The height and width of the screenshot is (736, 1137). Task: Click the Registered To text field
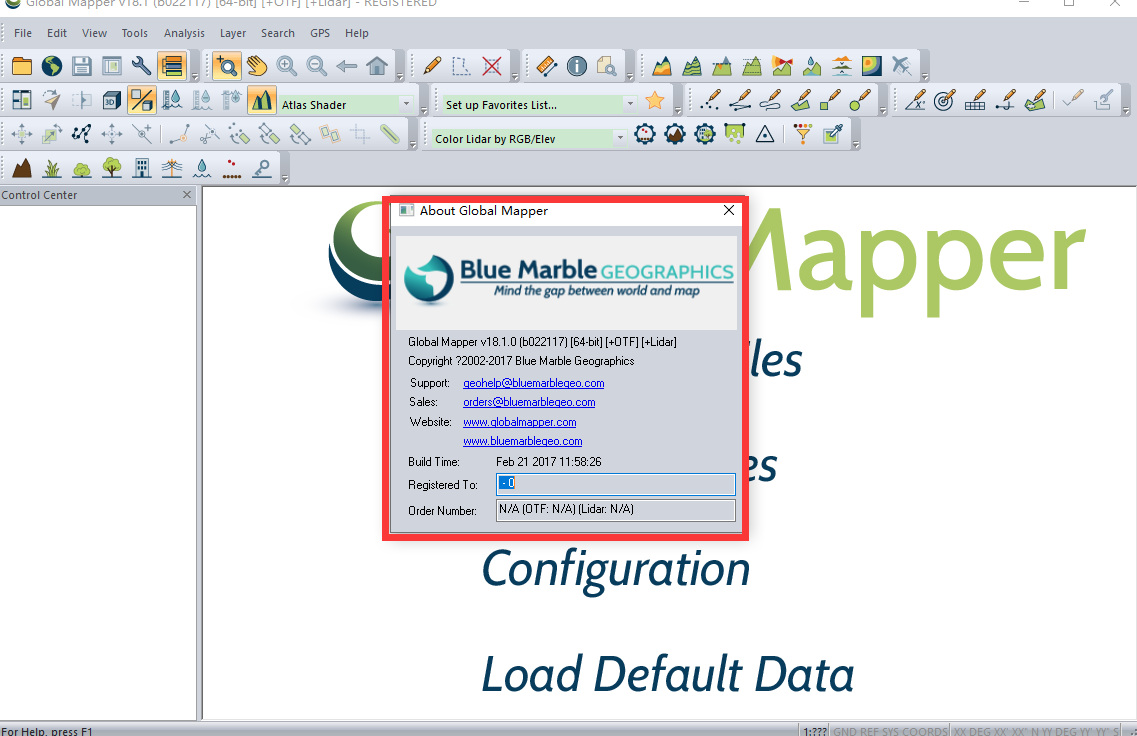tap(615, 484)
